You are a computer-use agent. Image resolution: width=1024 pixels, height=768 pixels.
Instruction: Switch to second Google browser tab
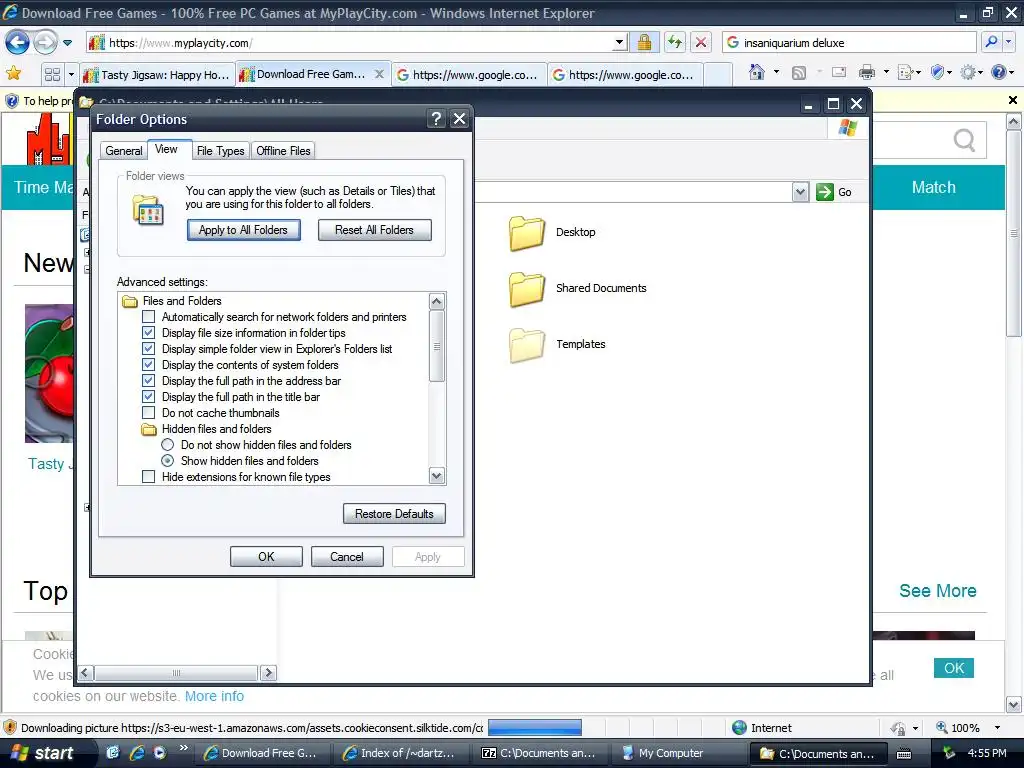point(625,74)
